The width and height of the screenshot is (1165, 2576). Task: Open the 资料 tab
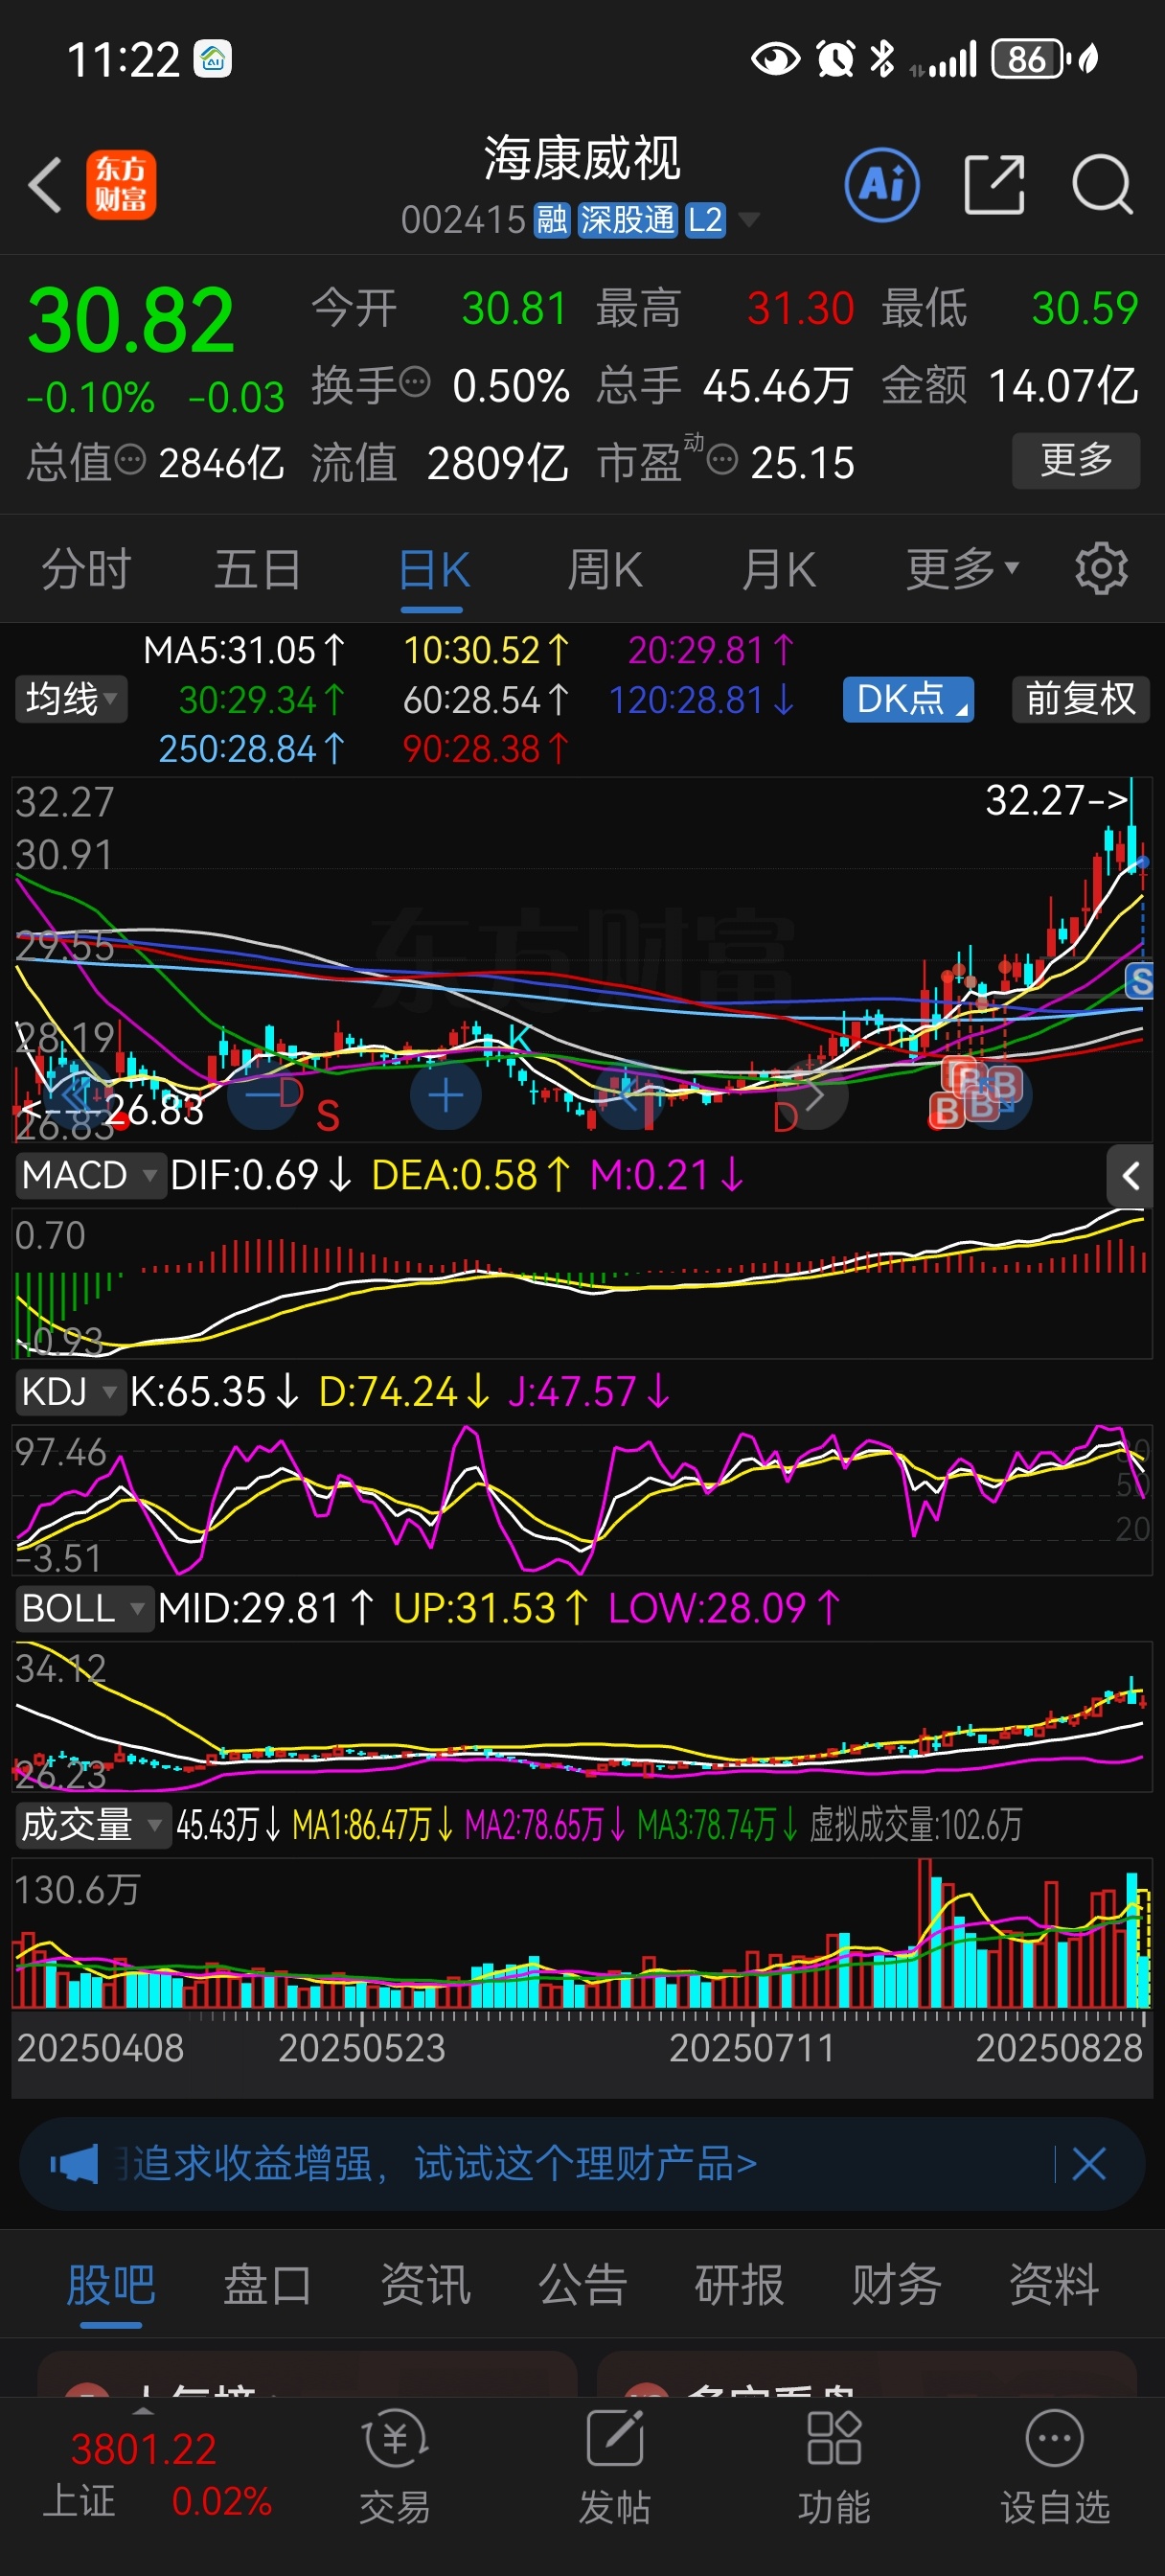[x=1054, y=2286]
